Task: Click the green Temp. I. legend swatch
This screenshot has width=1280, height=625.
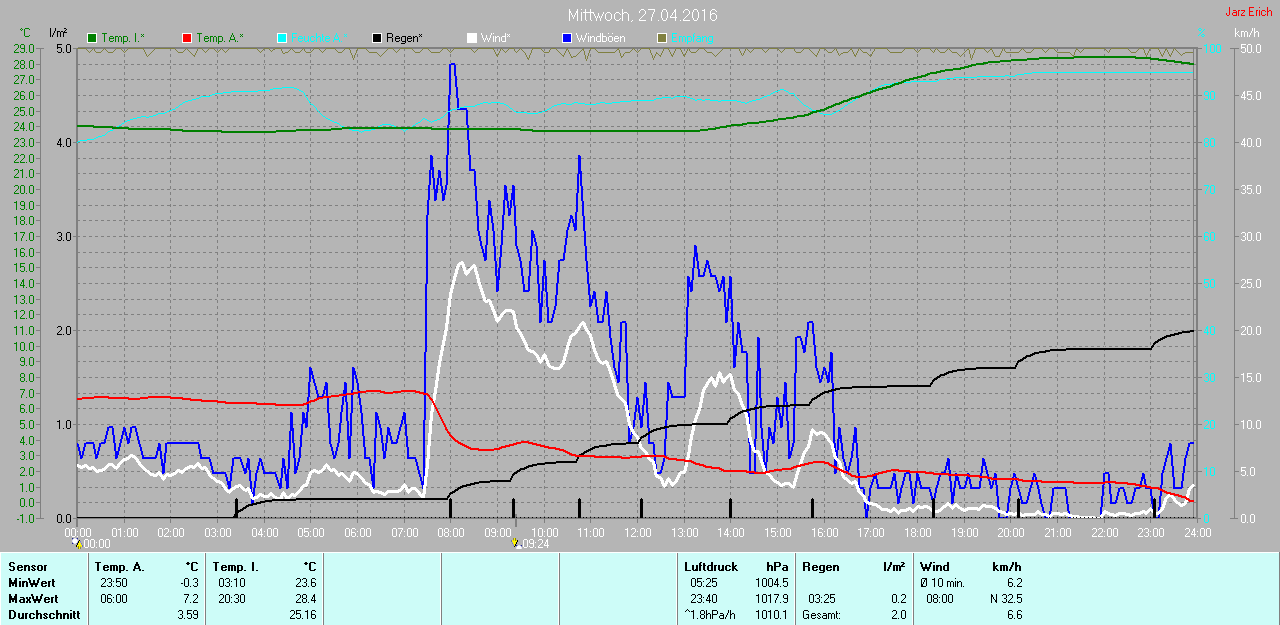Action: pos(93,38)
